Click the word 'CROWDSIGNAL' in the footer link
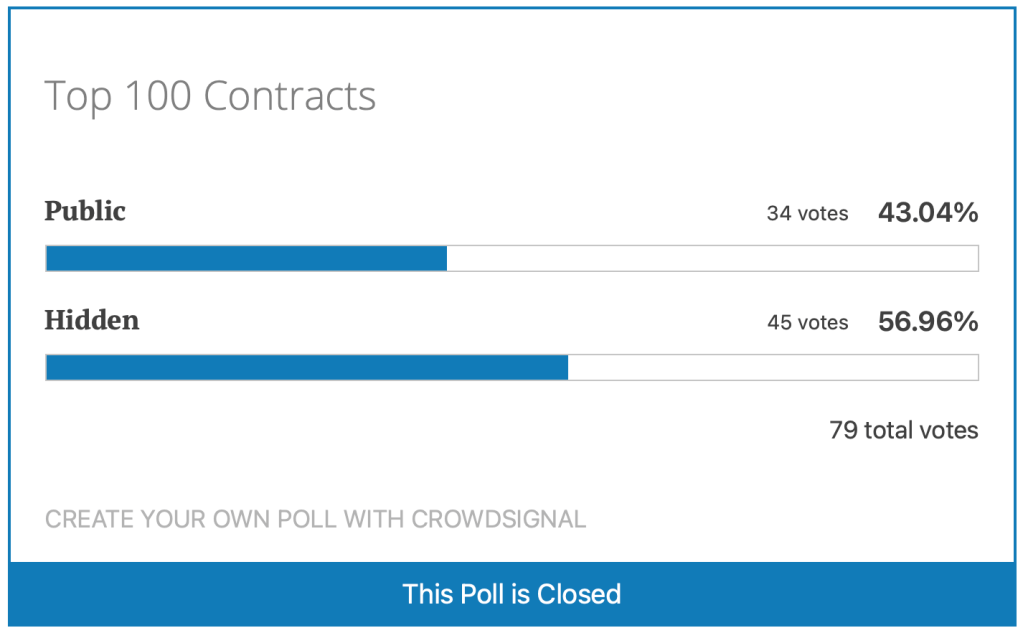The image size is (1023, 633). (499, 519)
